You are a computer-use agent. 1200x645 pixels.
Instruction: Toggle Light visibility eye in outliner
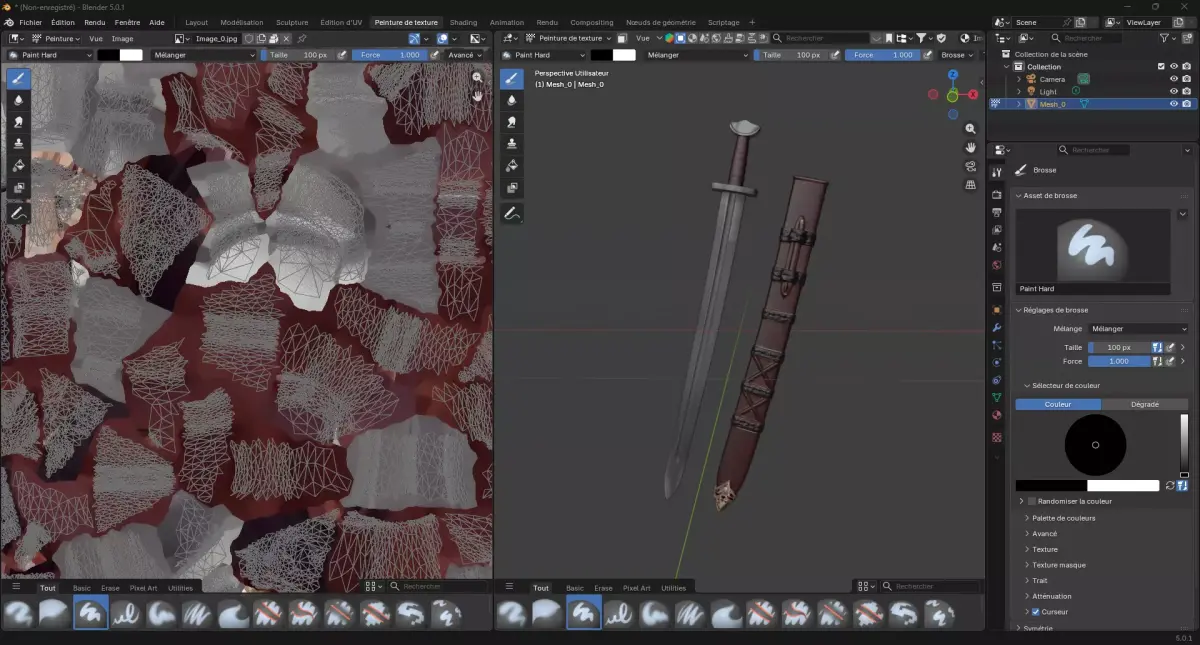pyautogui.click(x=1174, y=91)
